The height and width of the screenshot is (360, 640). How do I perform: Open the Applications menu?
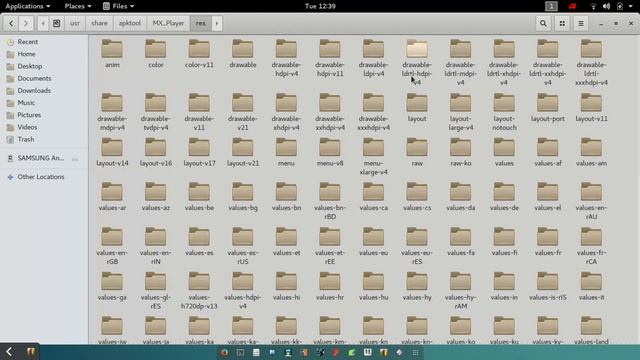tap(28, 6)
